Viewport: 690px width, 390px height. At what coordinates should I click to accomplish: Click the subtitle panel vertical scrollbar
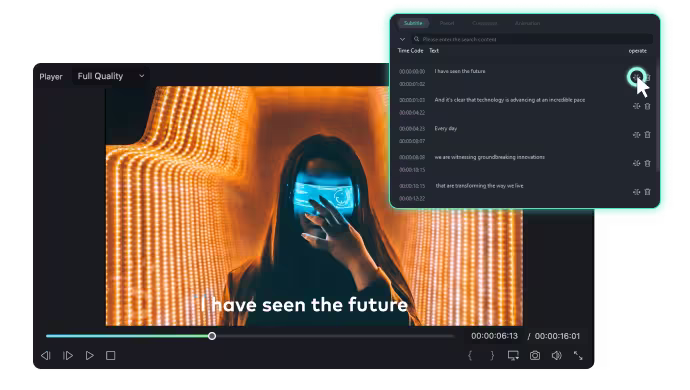tap(657, 114)
